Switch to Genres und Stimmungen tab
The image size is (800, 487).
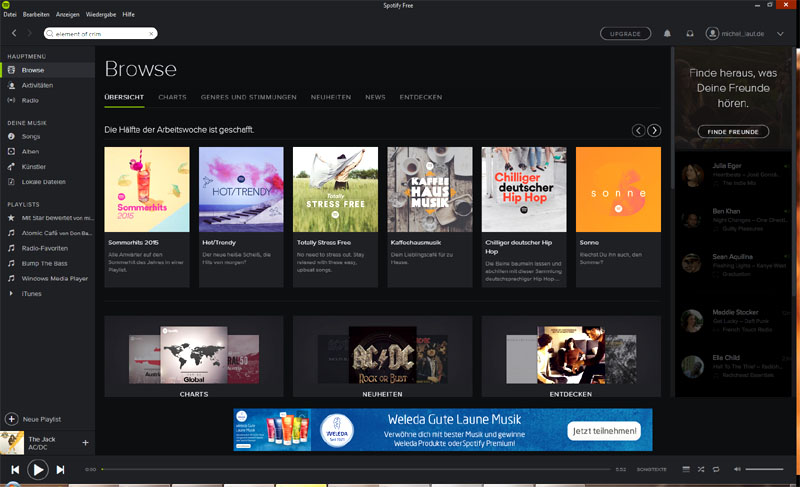248,97
